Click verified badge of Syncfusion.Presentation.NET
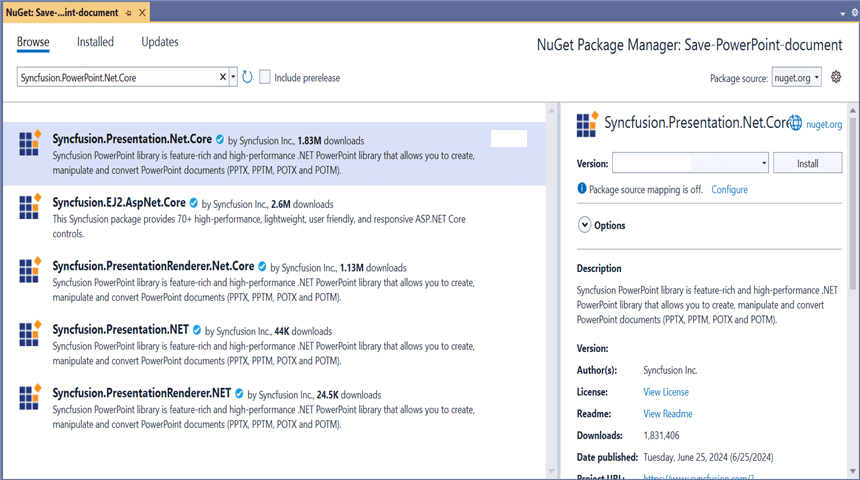 tap(197, 330)
